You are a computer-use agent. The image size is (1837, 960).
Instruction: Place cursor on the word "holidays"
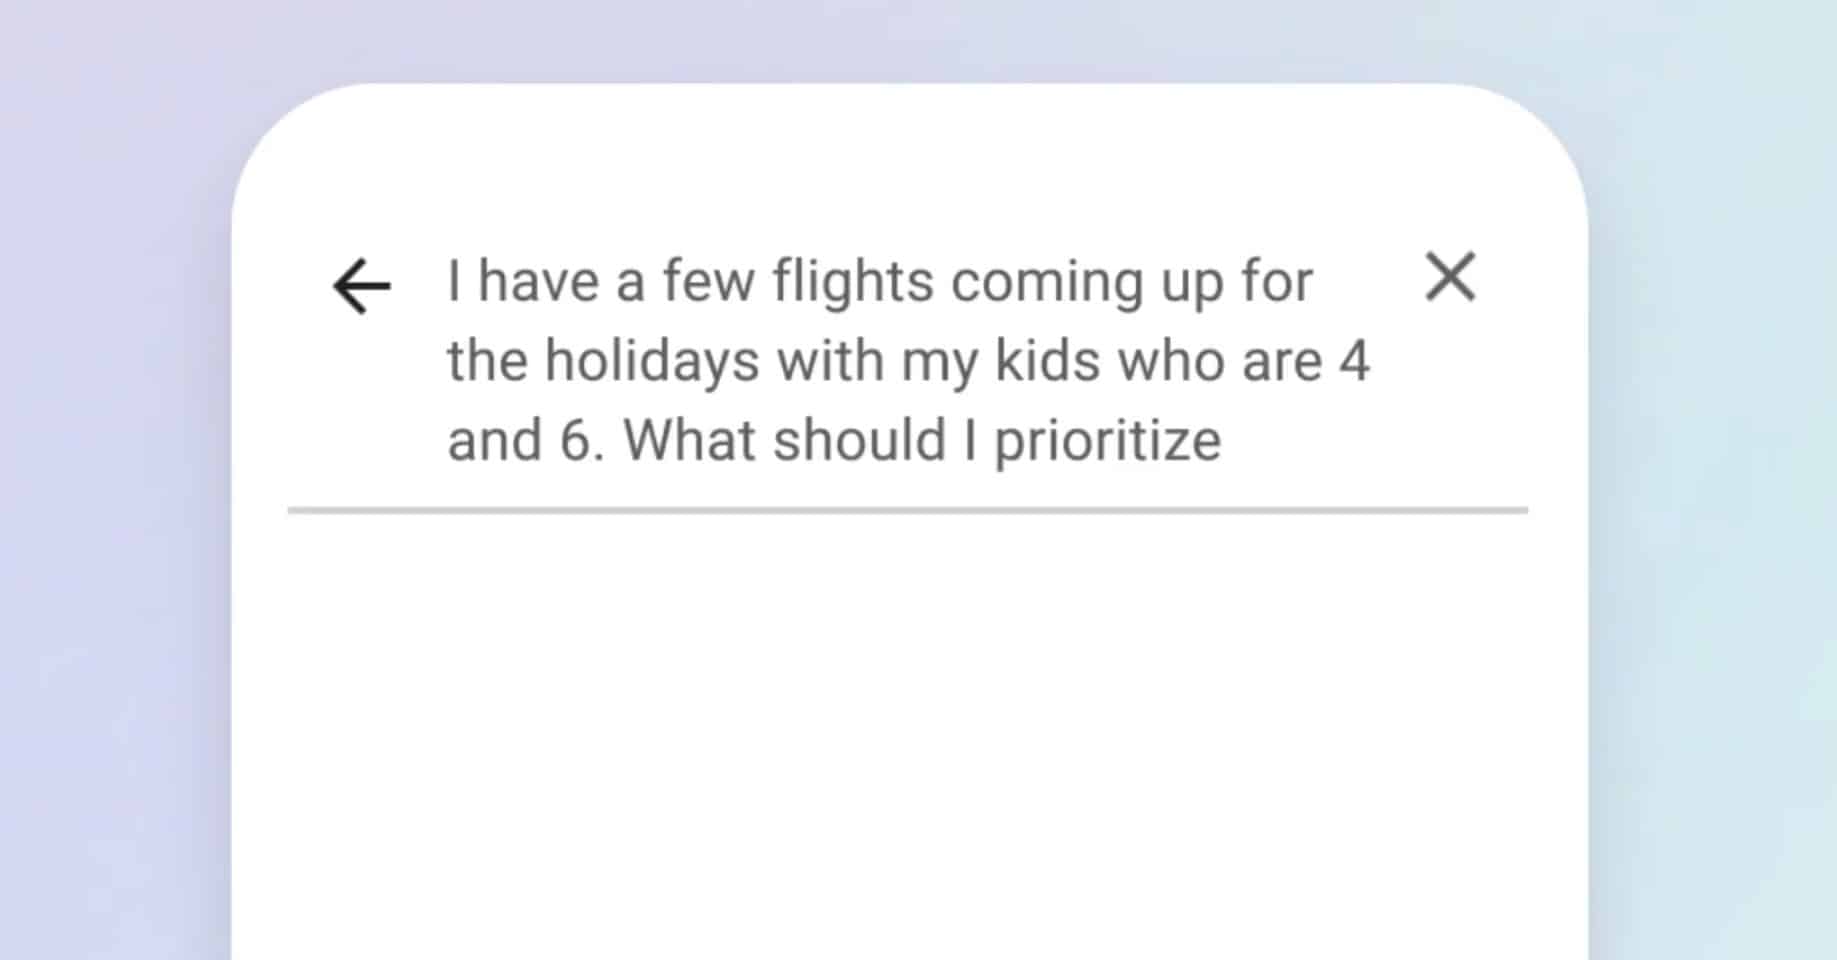coord(652,362)
